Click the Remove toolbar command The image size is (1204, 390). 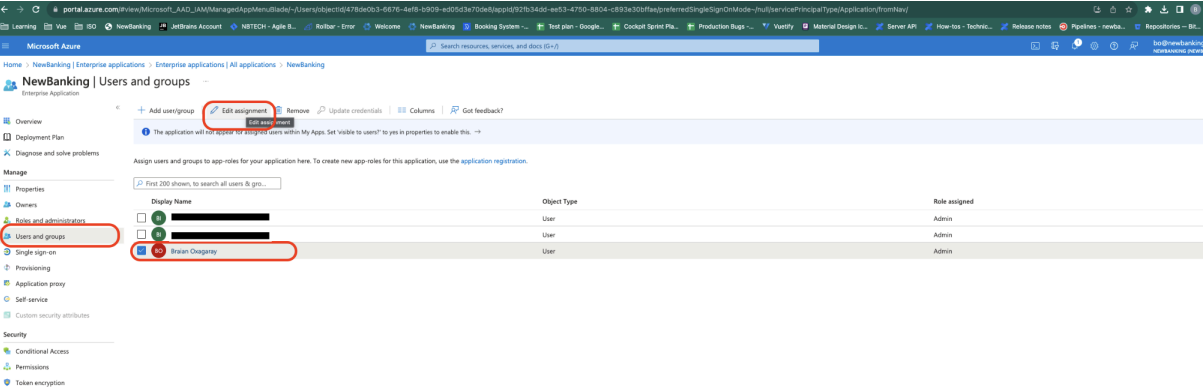pos(293,110)
